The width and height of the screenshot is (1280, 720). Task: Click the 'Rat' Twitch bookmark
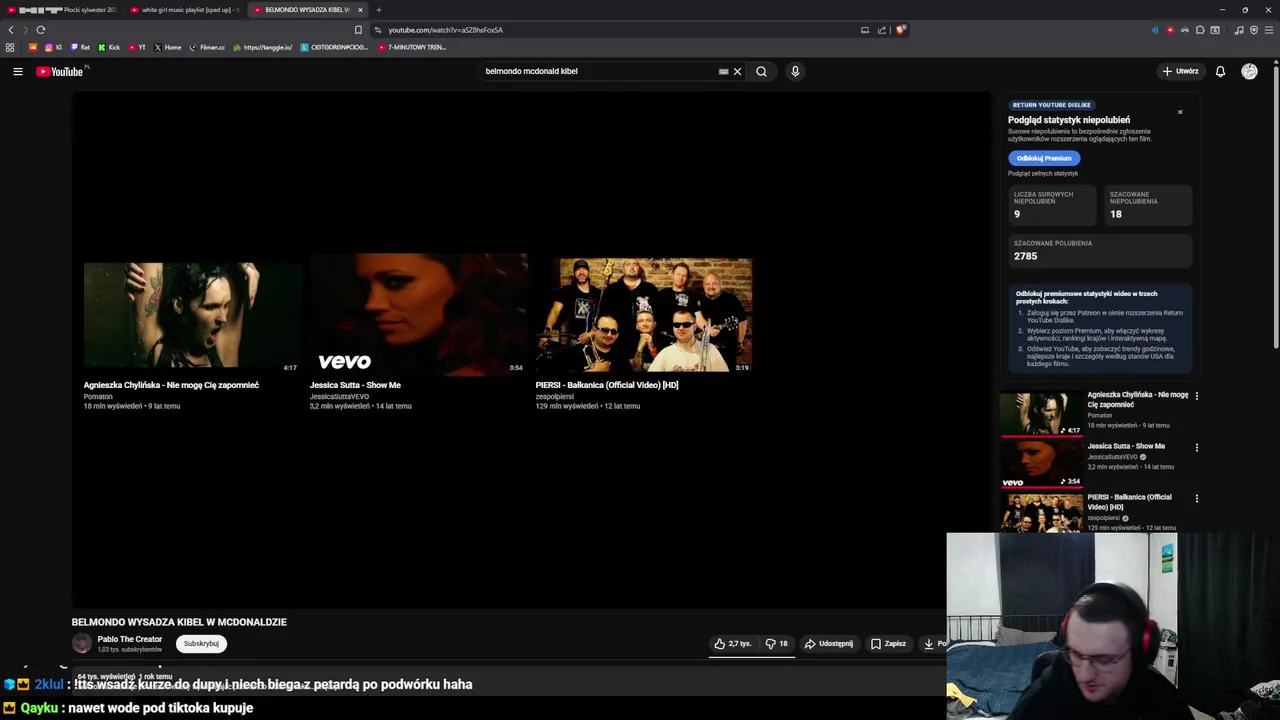[80, 47]
